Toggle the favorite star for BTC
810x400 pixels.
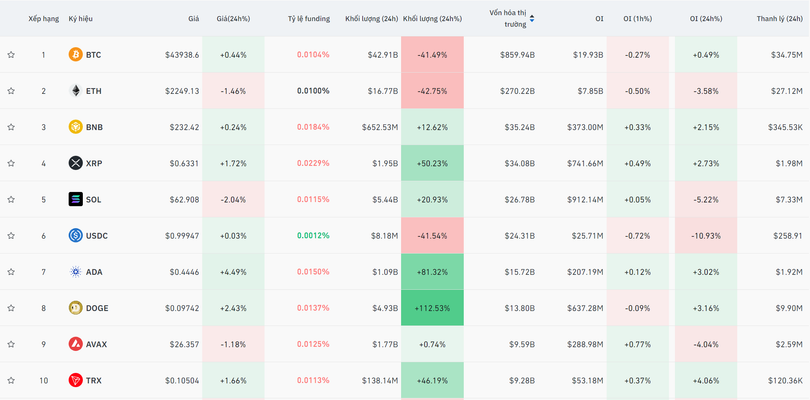pos(11,55)
